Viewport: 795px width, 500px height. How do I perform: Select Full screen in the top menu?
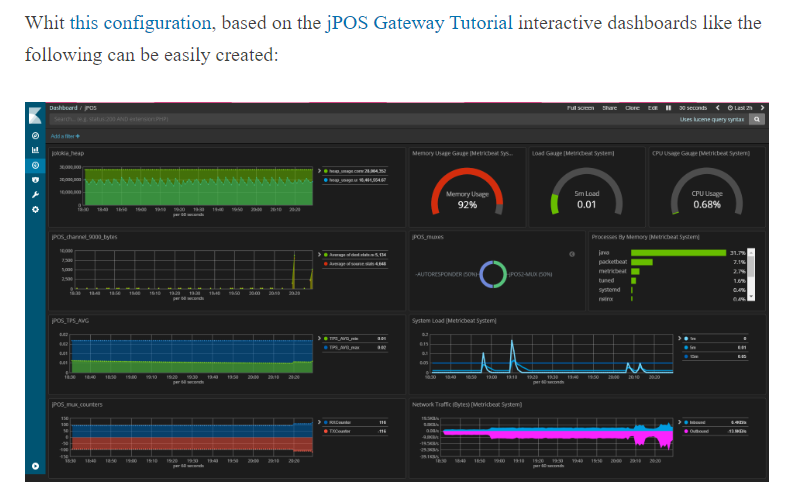580,107
